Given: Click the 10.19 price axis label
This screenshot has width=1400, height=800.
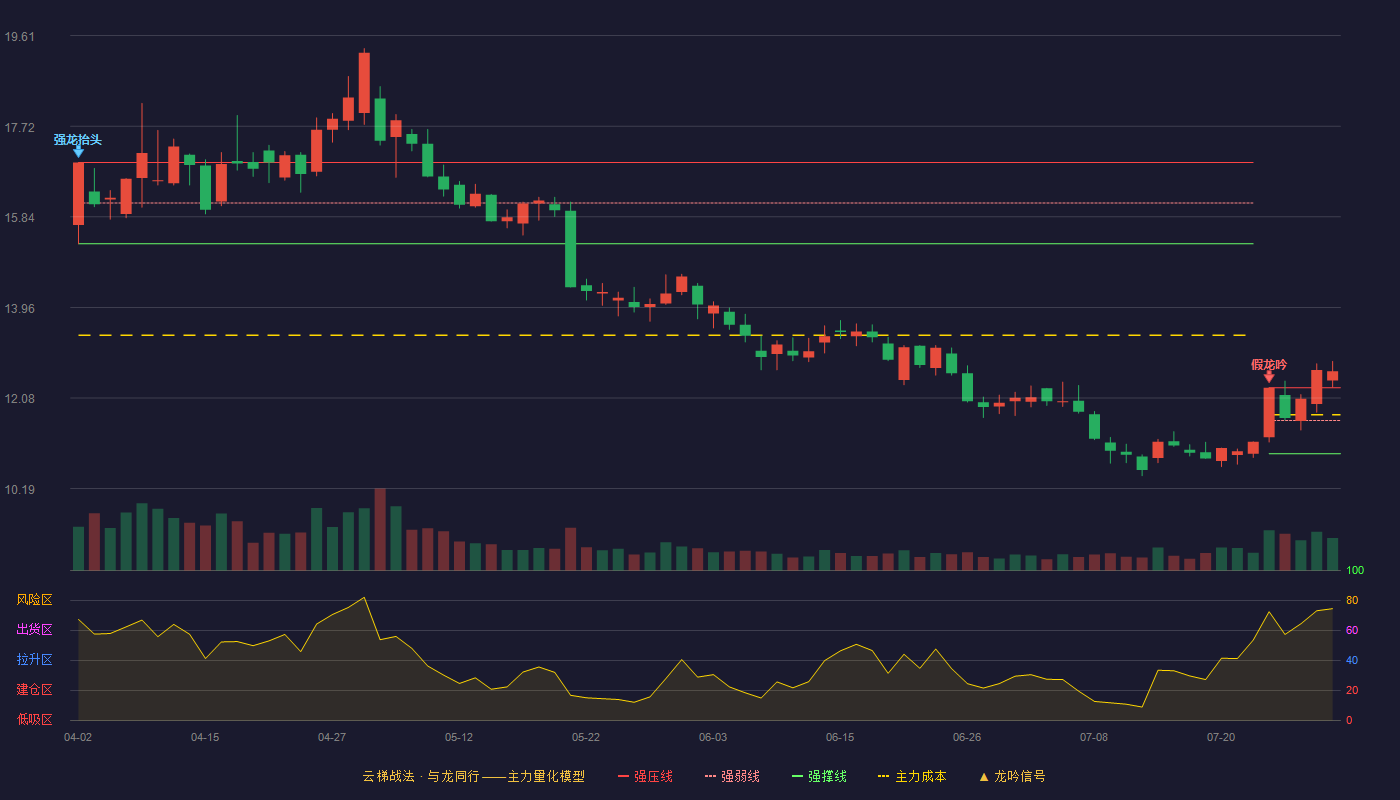Looking at the screenshot, I should click(20, 490).
